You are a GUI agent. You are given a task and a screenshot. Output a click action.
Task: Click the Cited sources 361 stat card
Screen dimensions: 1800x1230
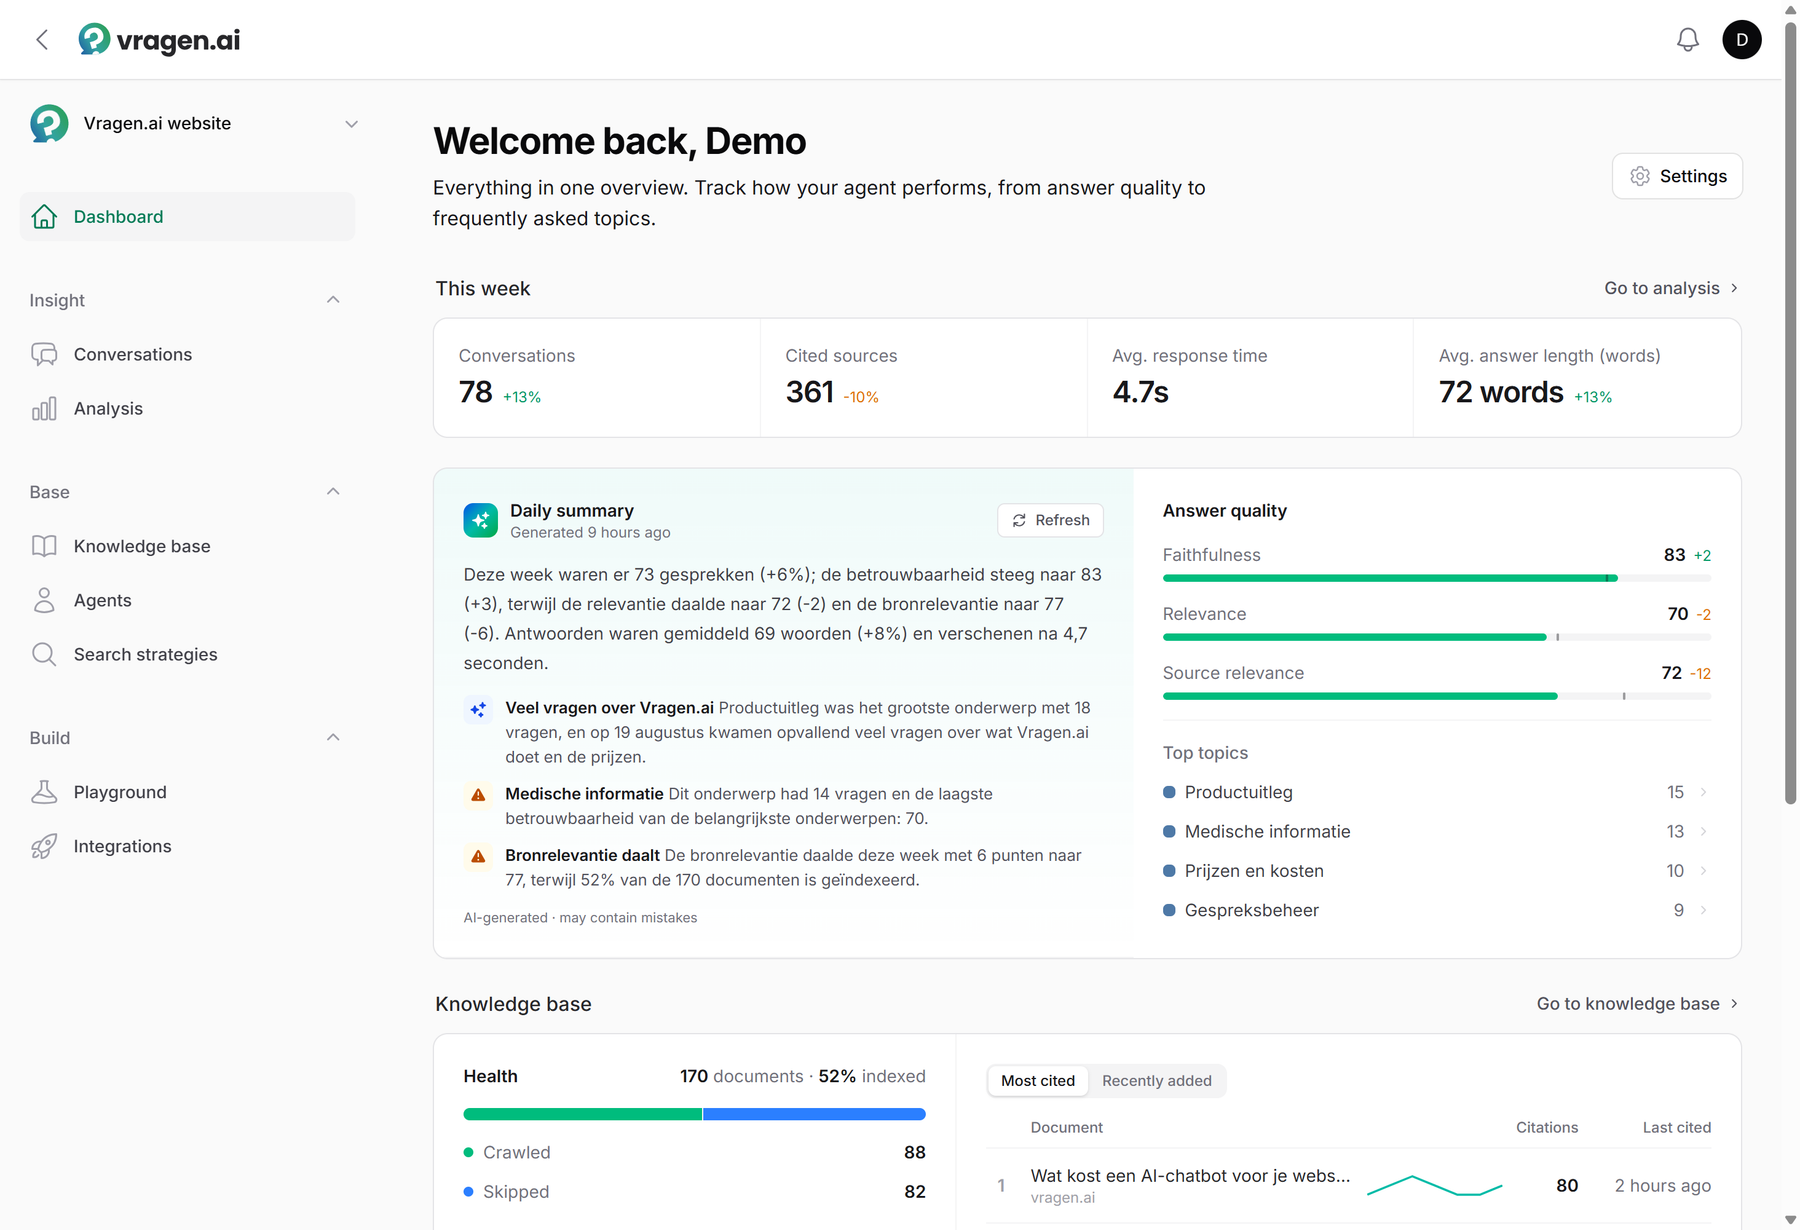pos(923,378)
